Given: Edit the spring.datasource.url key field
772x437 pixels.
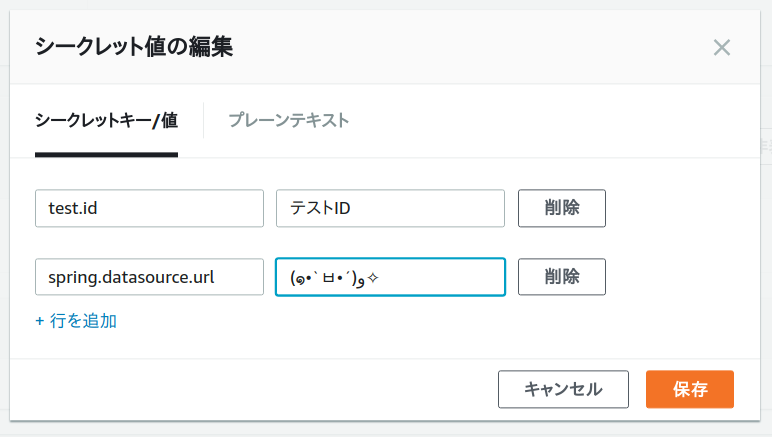Looking at the screenshot, I should point(149,277).
